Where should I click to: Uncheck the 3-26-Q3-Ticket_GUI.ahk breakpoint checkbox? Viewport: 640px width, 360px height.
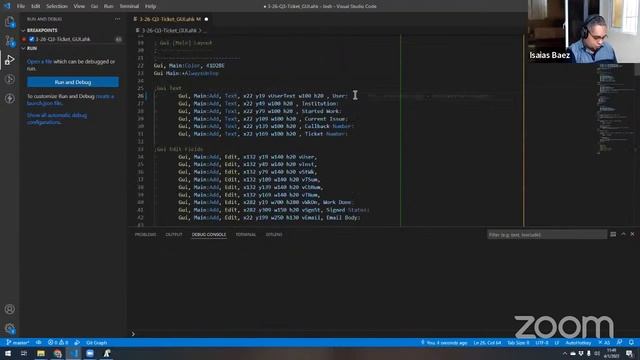tap(31, 39)
